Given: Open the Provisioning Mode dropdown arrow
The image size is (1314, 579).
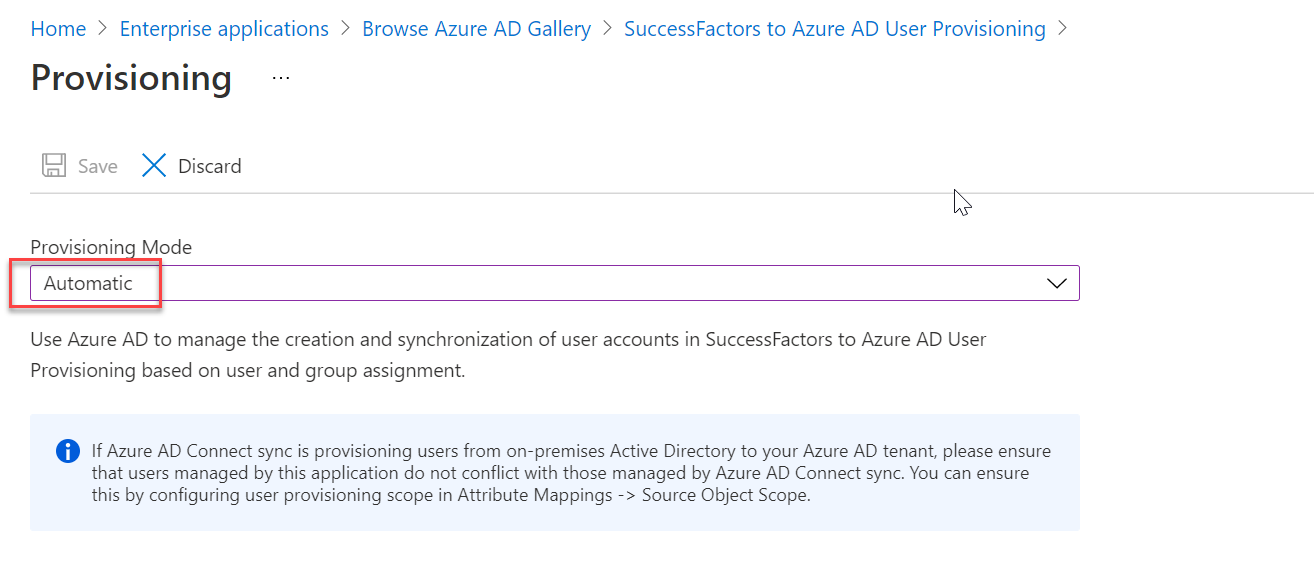Looking at the screenshot, I should (1057, 283).
